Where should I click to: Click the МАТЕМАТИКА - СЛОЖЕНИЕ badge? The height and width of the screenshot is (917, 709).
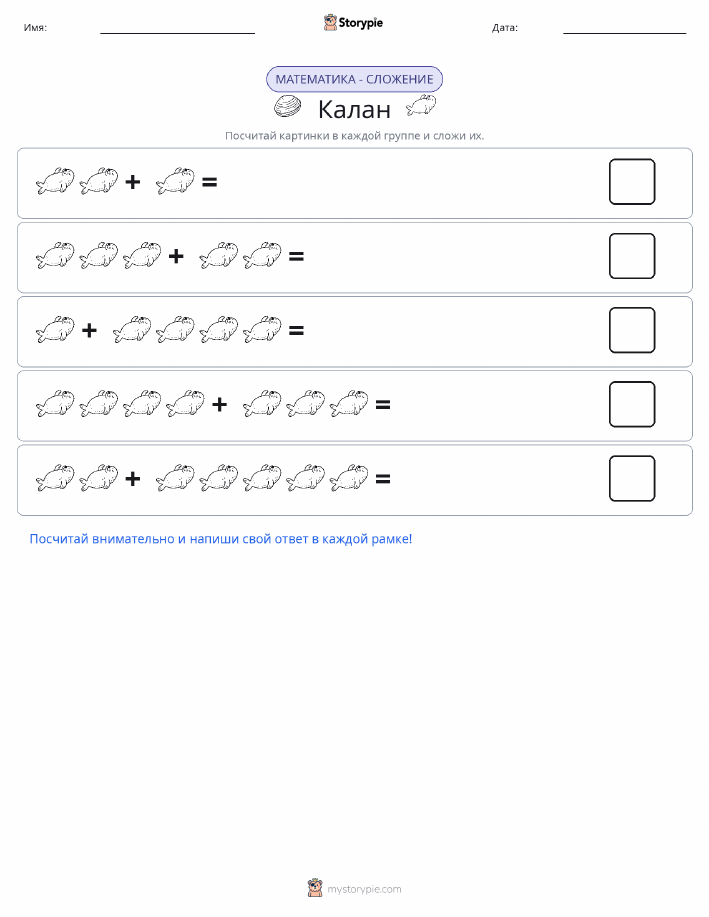pyautogui.click(x=354, y=80)
